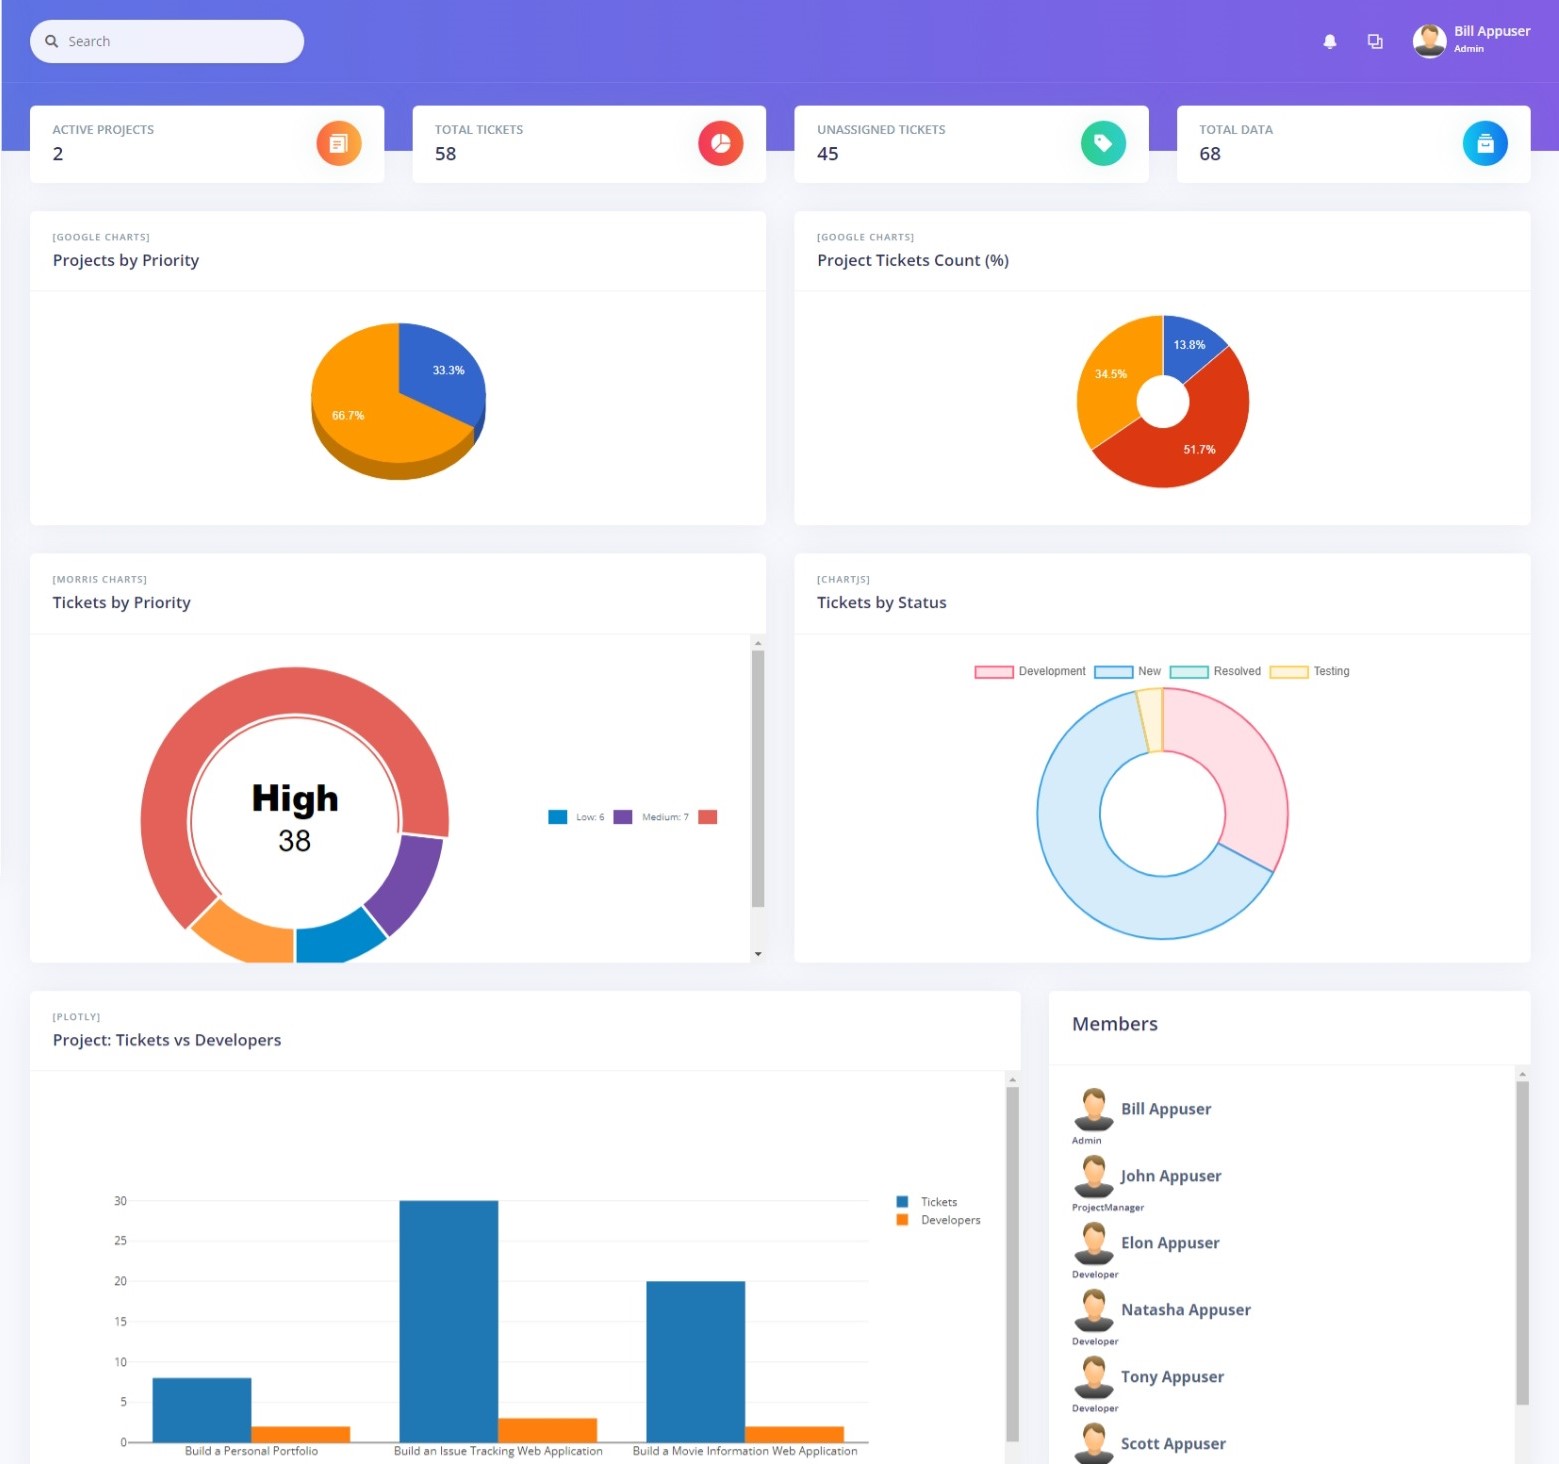Click the Low blue color swatch in legend
This screenshot has height=1464, width=1559.
click(x=557, y=817)
